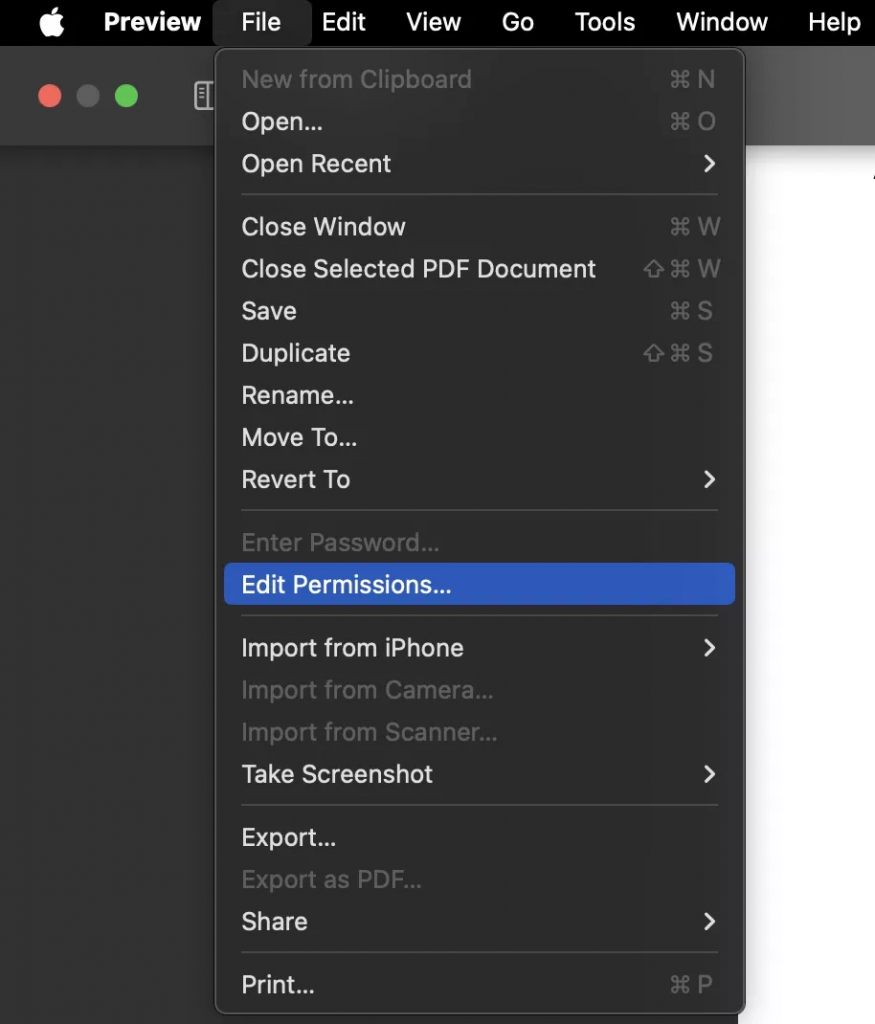
Task: Open the Edit menu
Action: [344, 22]
